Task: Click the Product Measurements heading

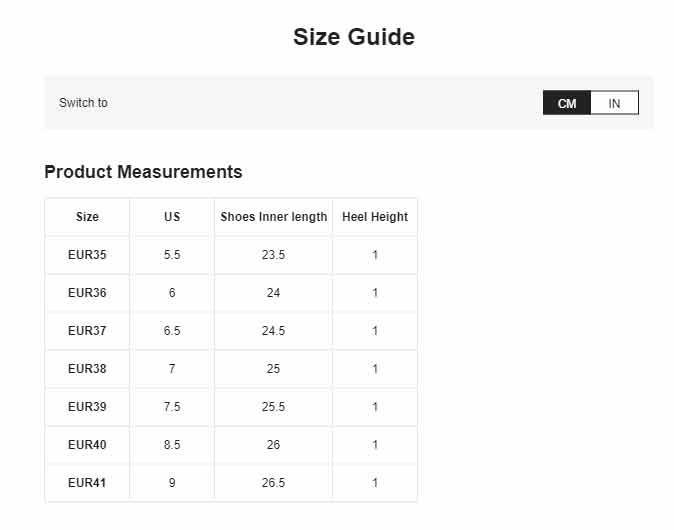Action: [143, 172]
